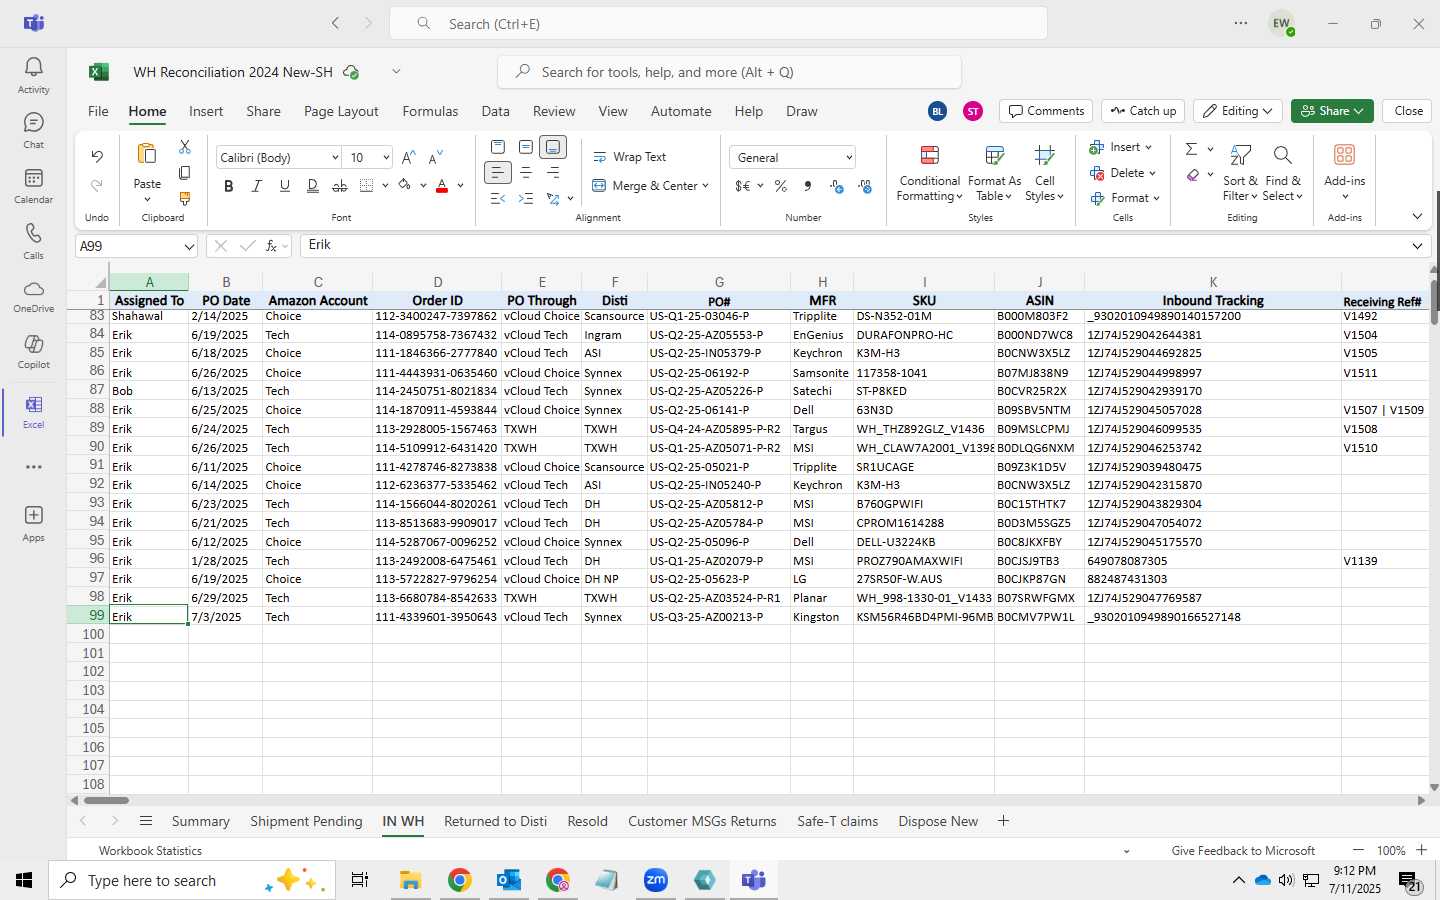Click Increase Decimal icon
Screen dimensions: 1440x900
(x=837, y=186)
